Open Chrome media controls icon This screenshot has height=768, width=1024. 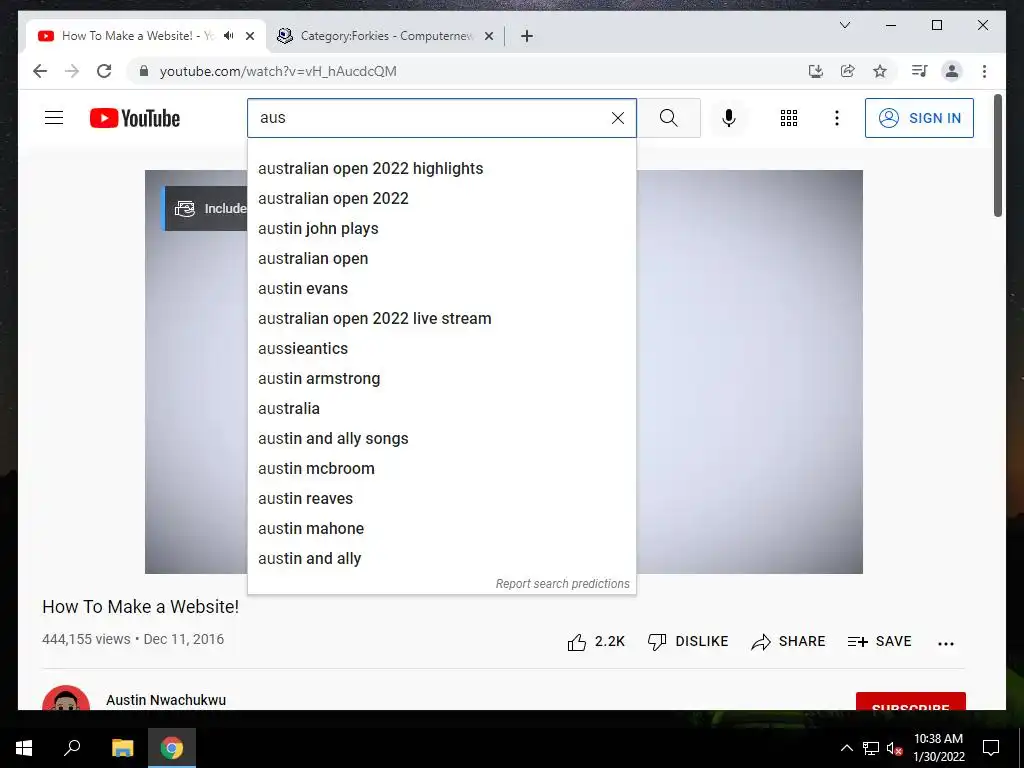[920, 71]
